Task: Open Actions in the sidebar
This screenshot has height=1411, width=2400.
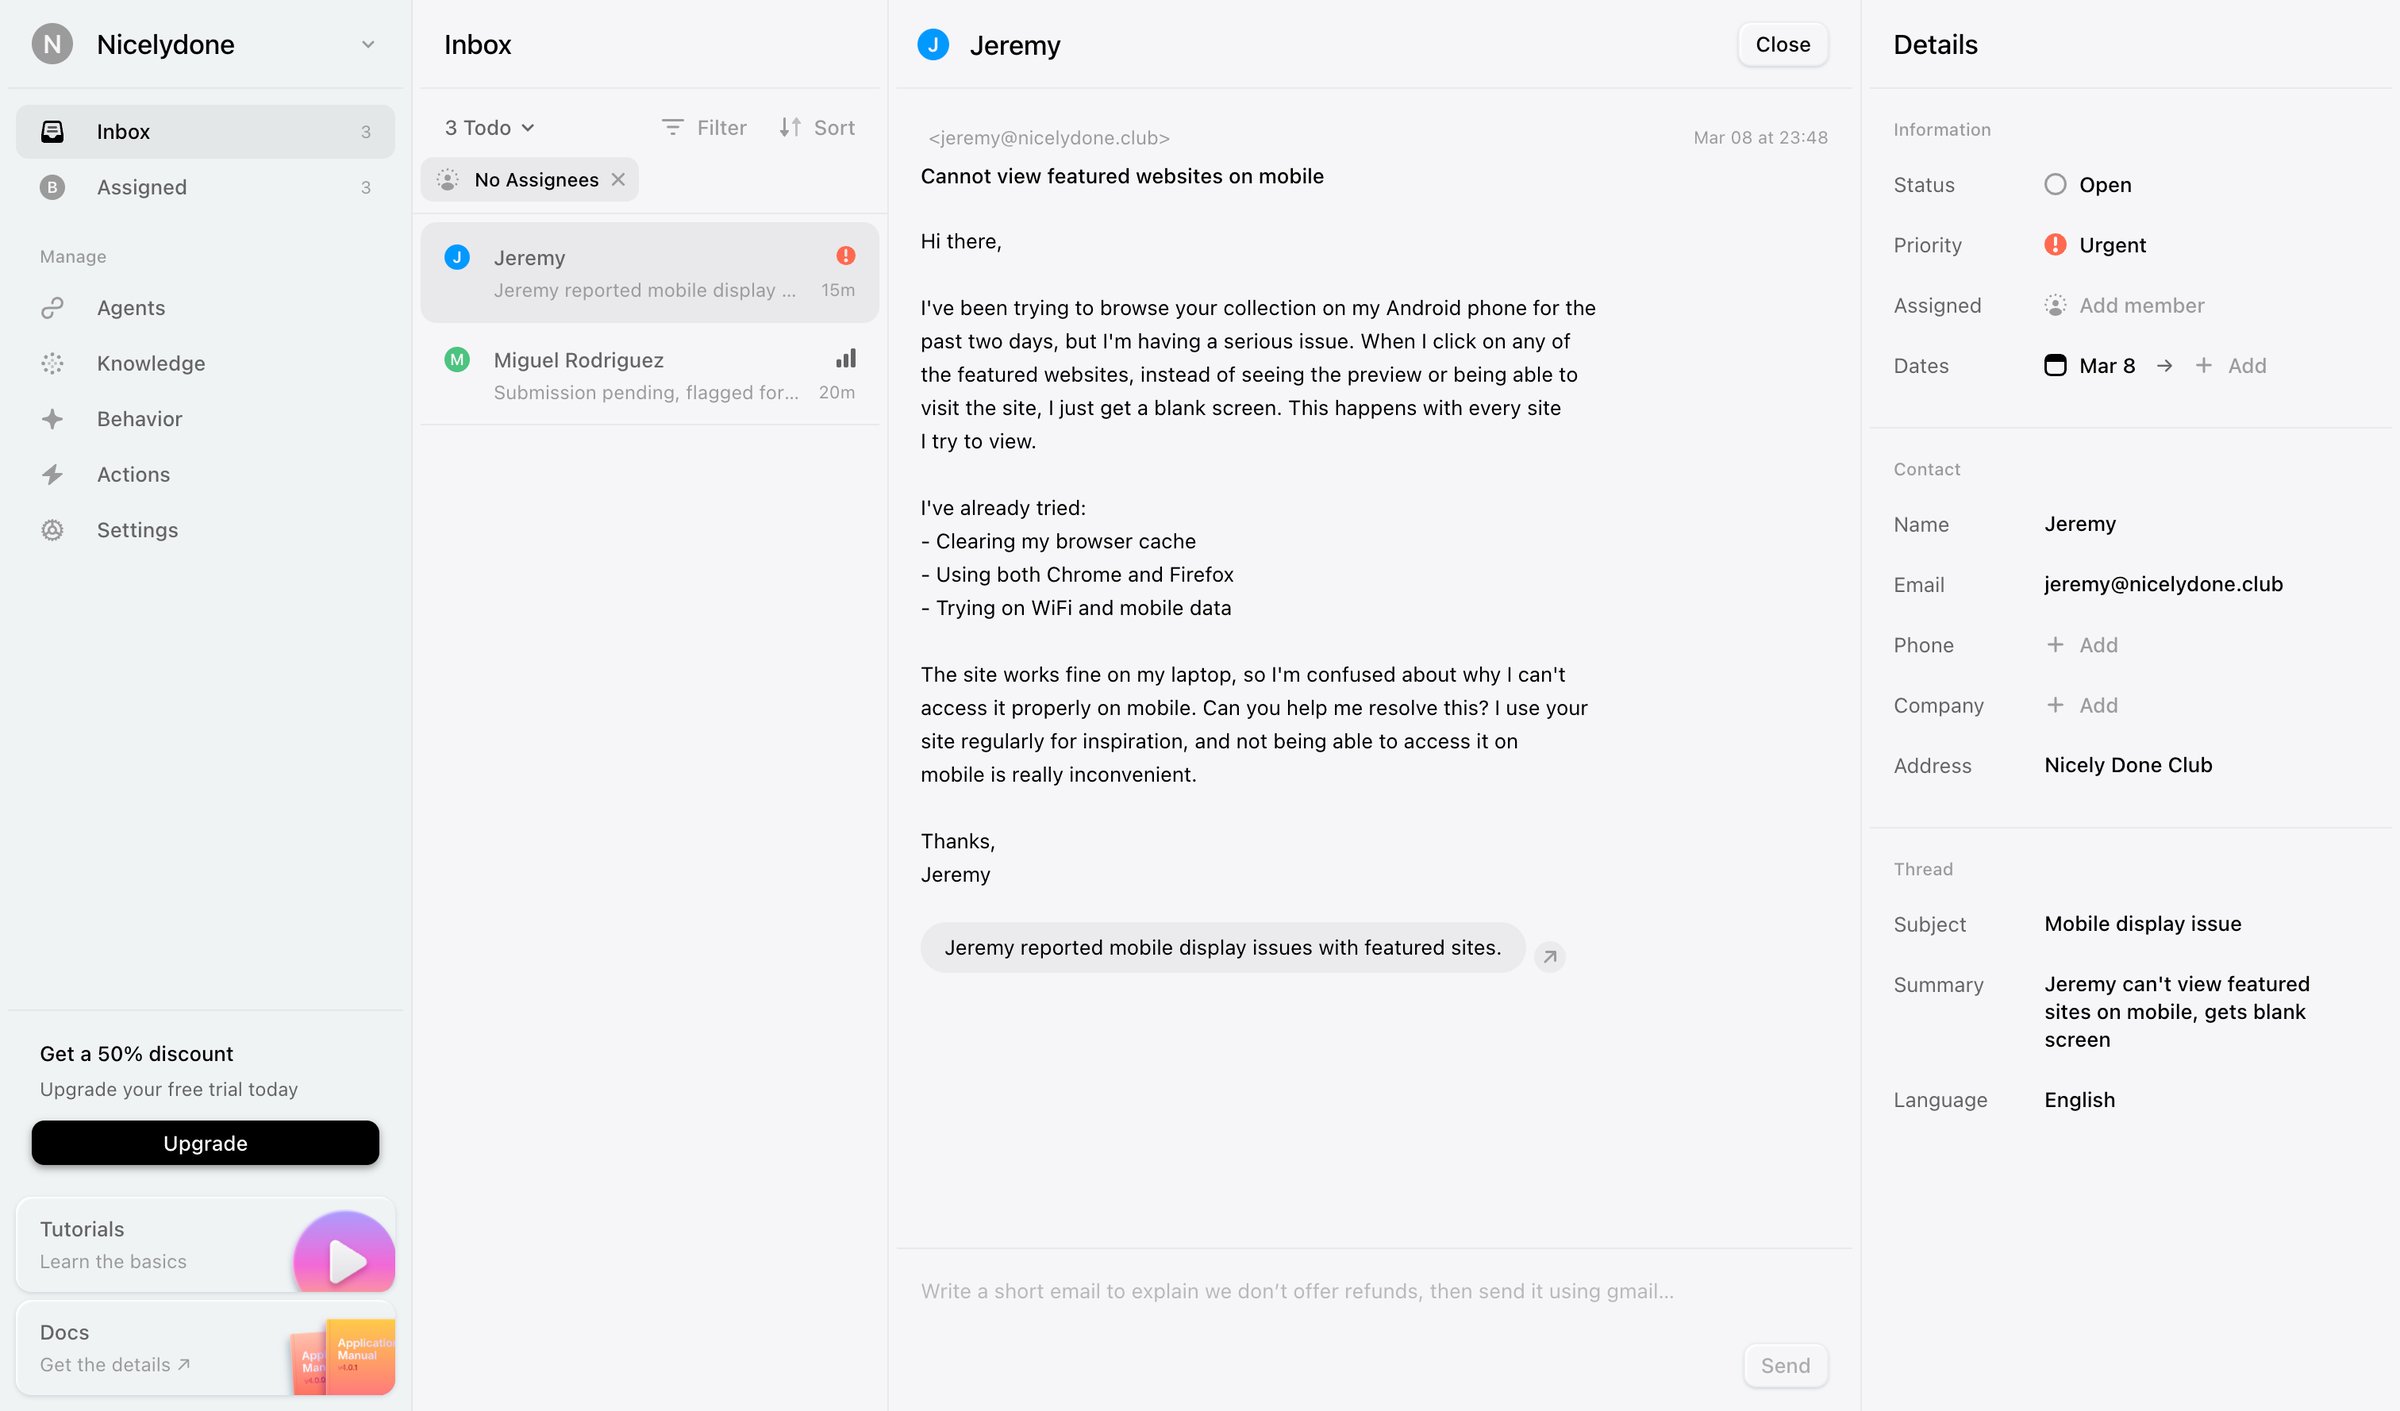Action: (x=205, y=474)
